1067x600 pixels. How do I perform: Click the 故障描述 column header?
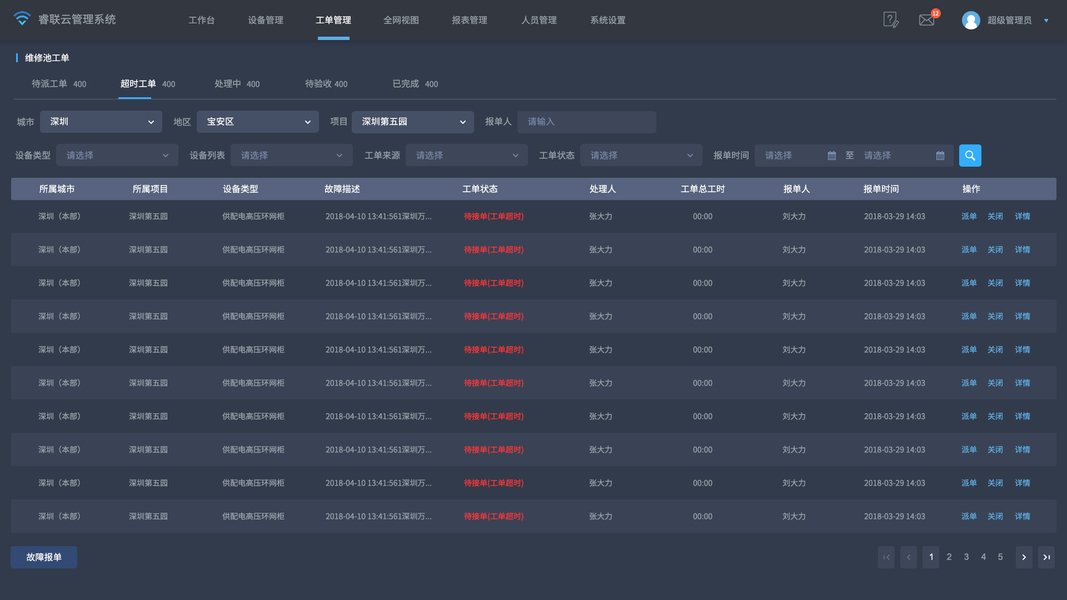click(342, 189)
